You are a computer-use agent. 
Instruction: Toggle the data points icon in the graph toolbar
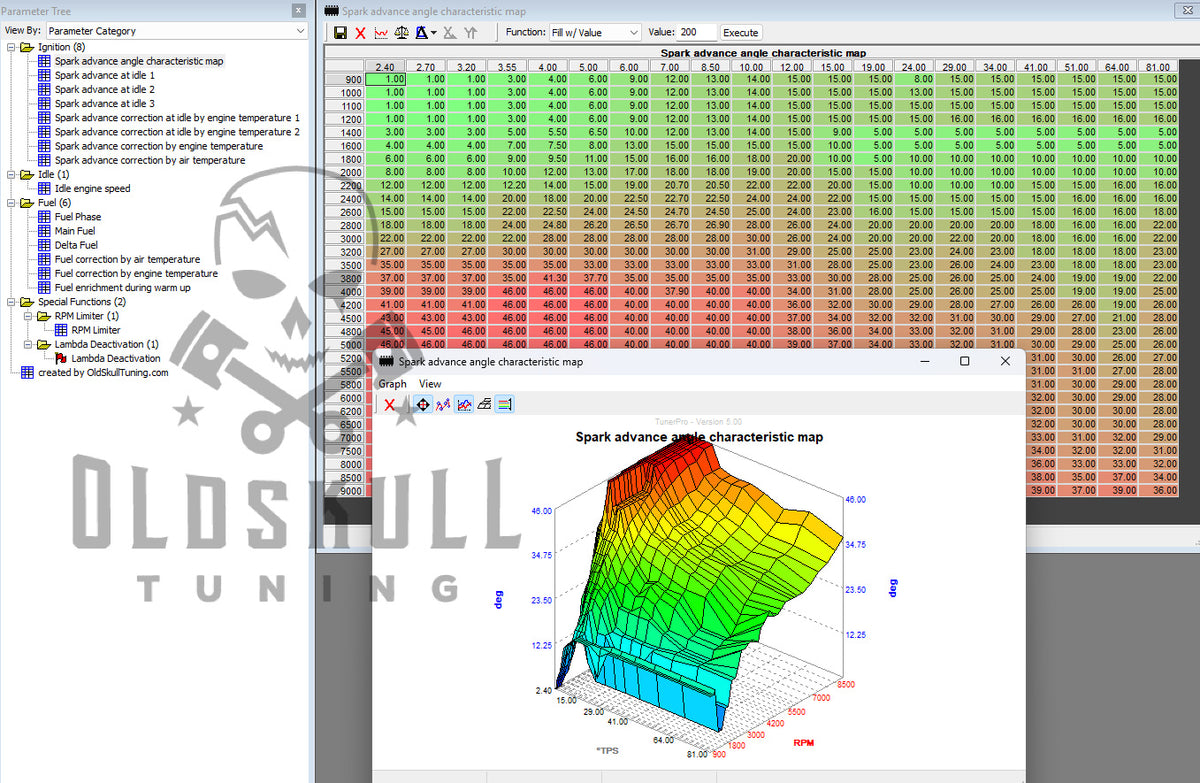443,405
